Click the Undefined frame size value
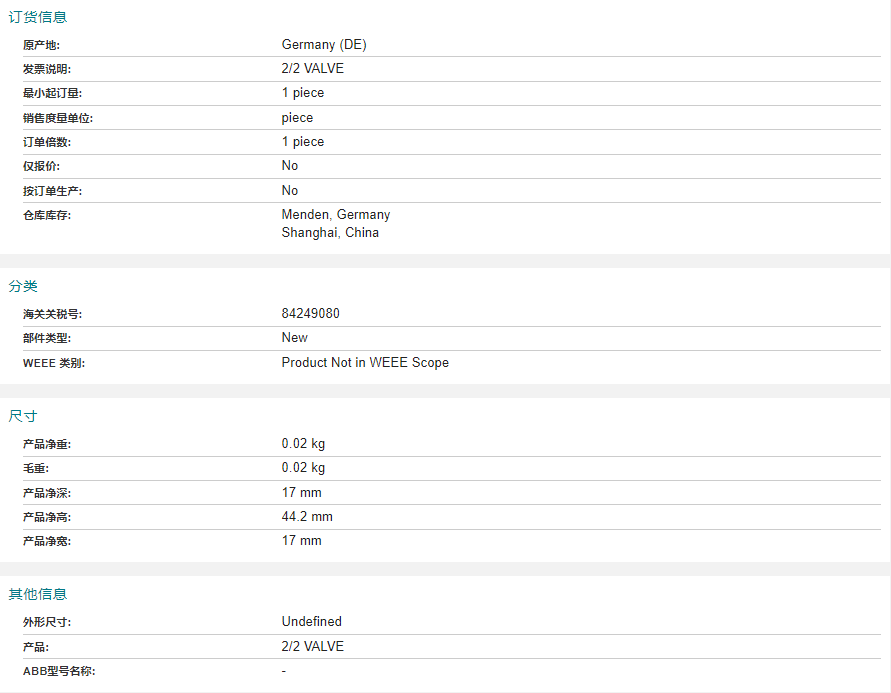This screenshot has width=891, height=693. [x=311, y=621]
